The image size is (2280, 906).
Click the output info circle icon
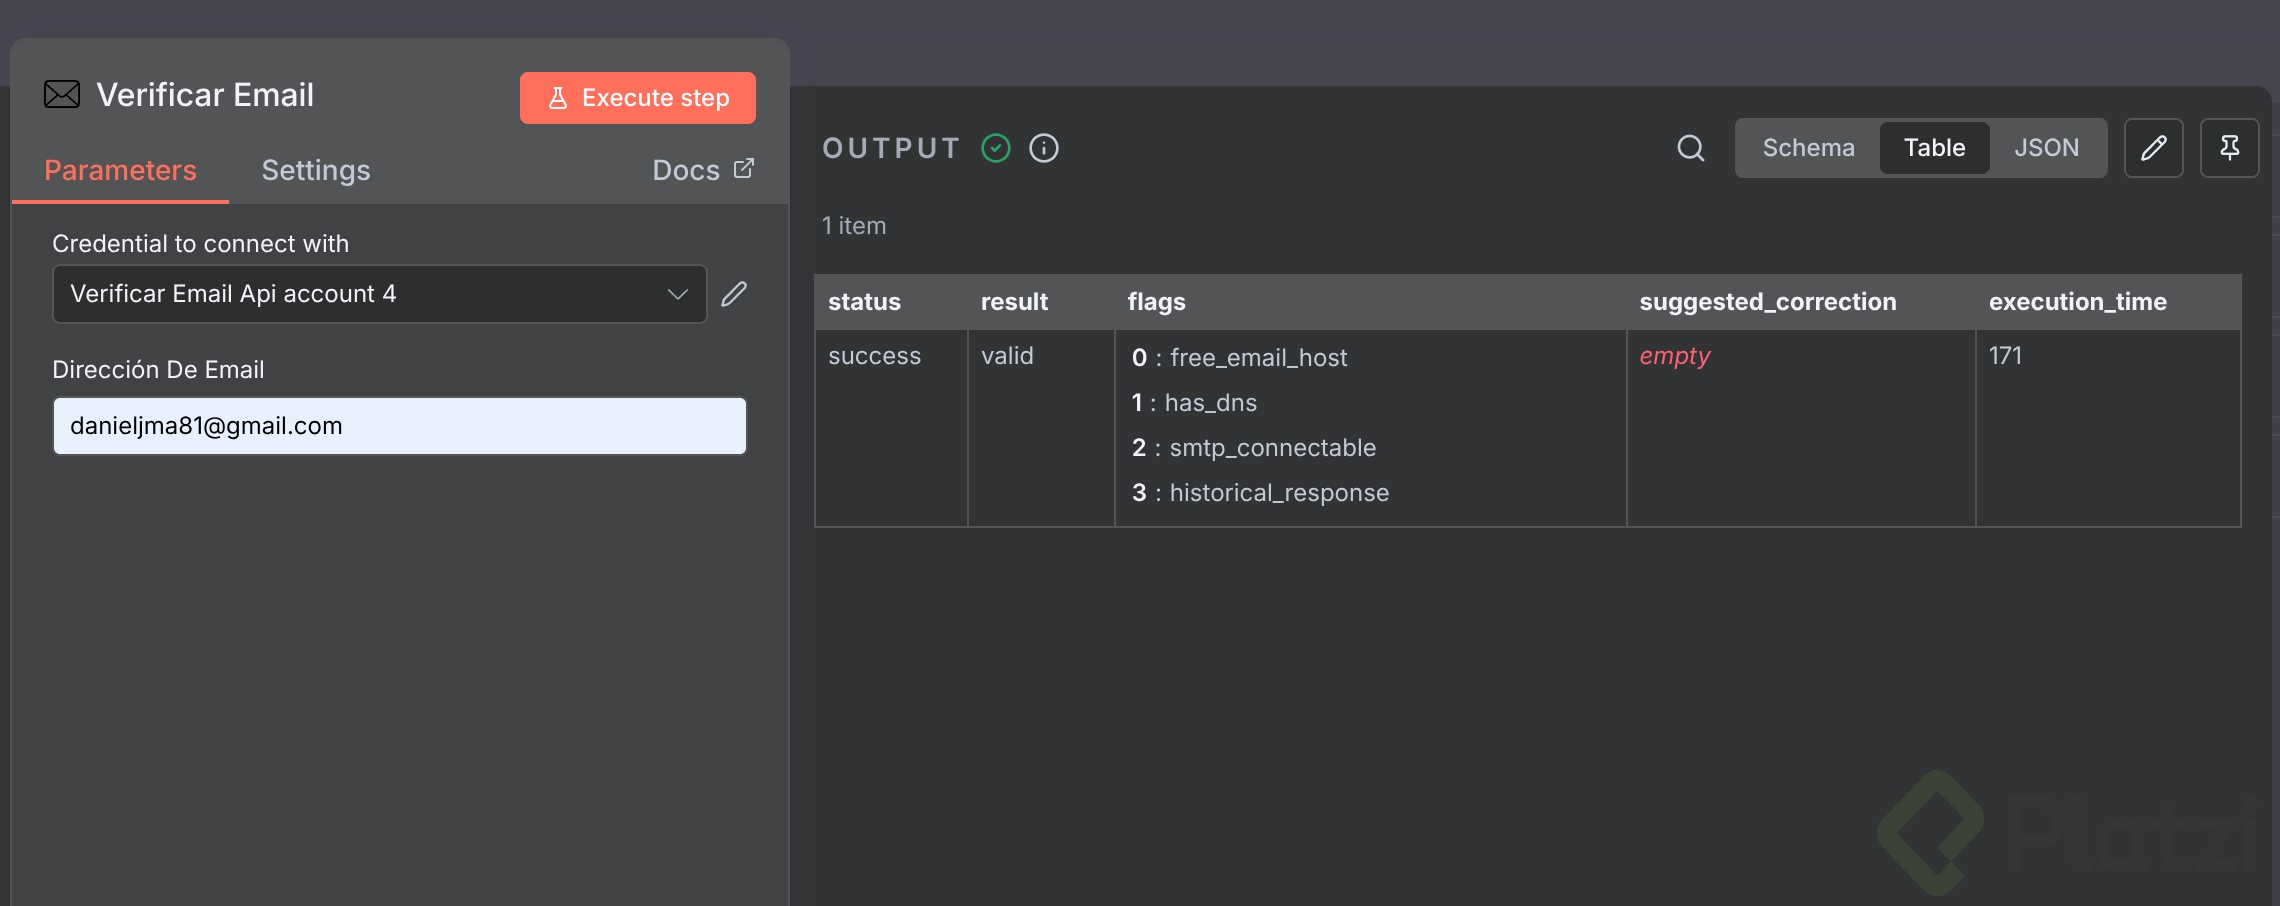pos(1044,148)
